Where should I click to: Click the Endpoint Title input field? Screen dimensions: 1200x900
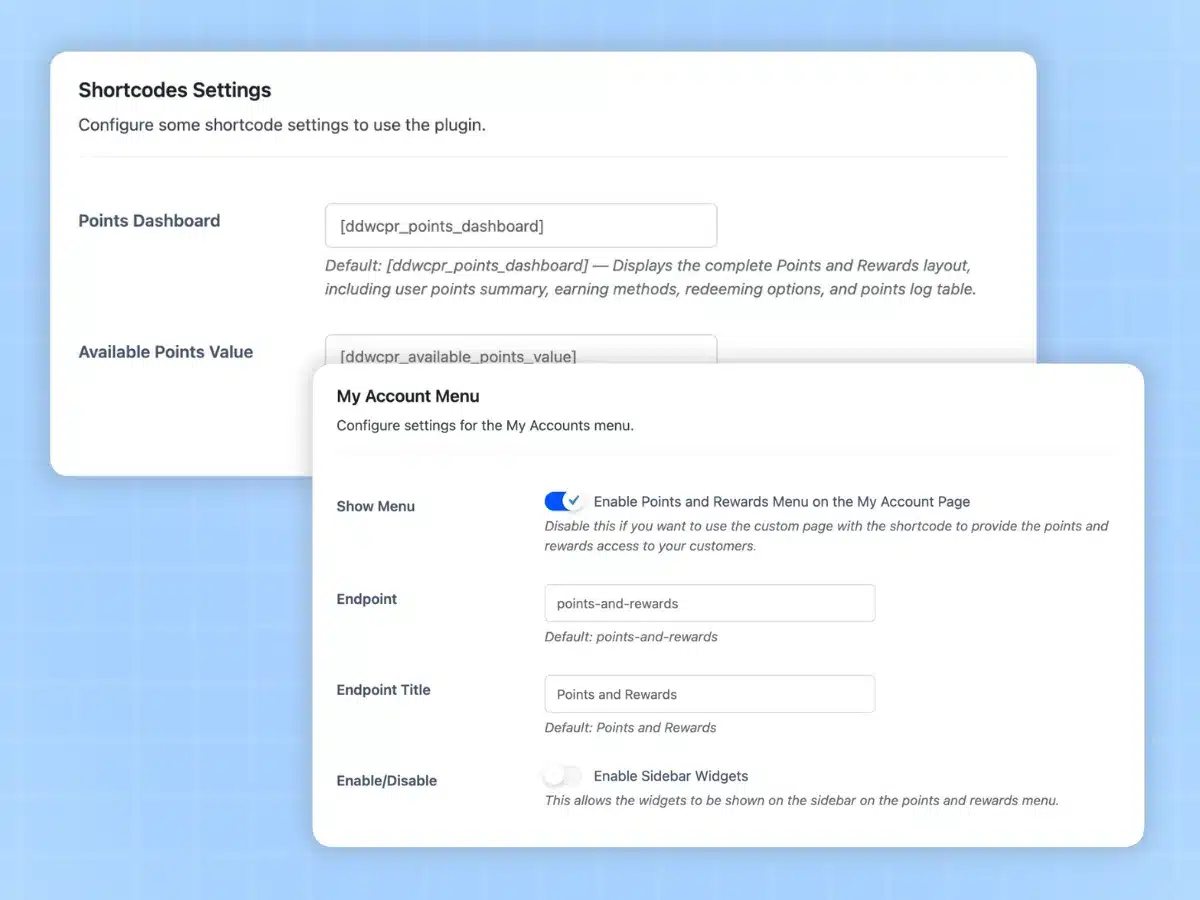point(710,694)
